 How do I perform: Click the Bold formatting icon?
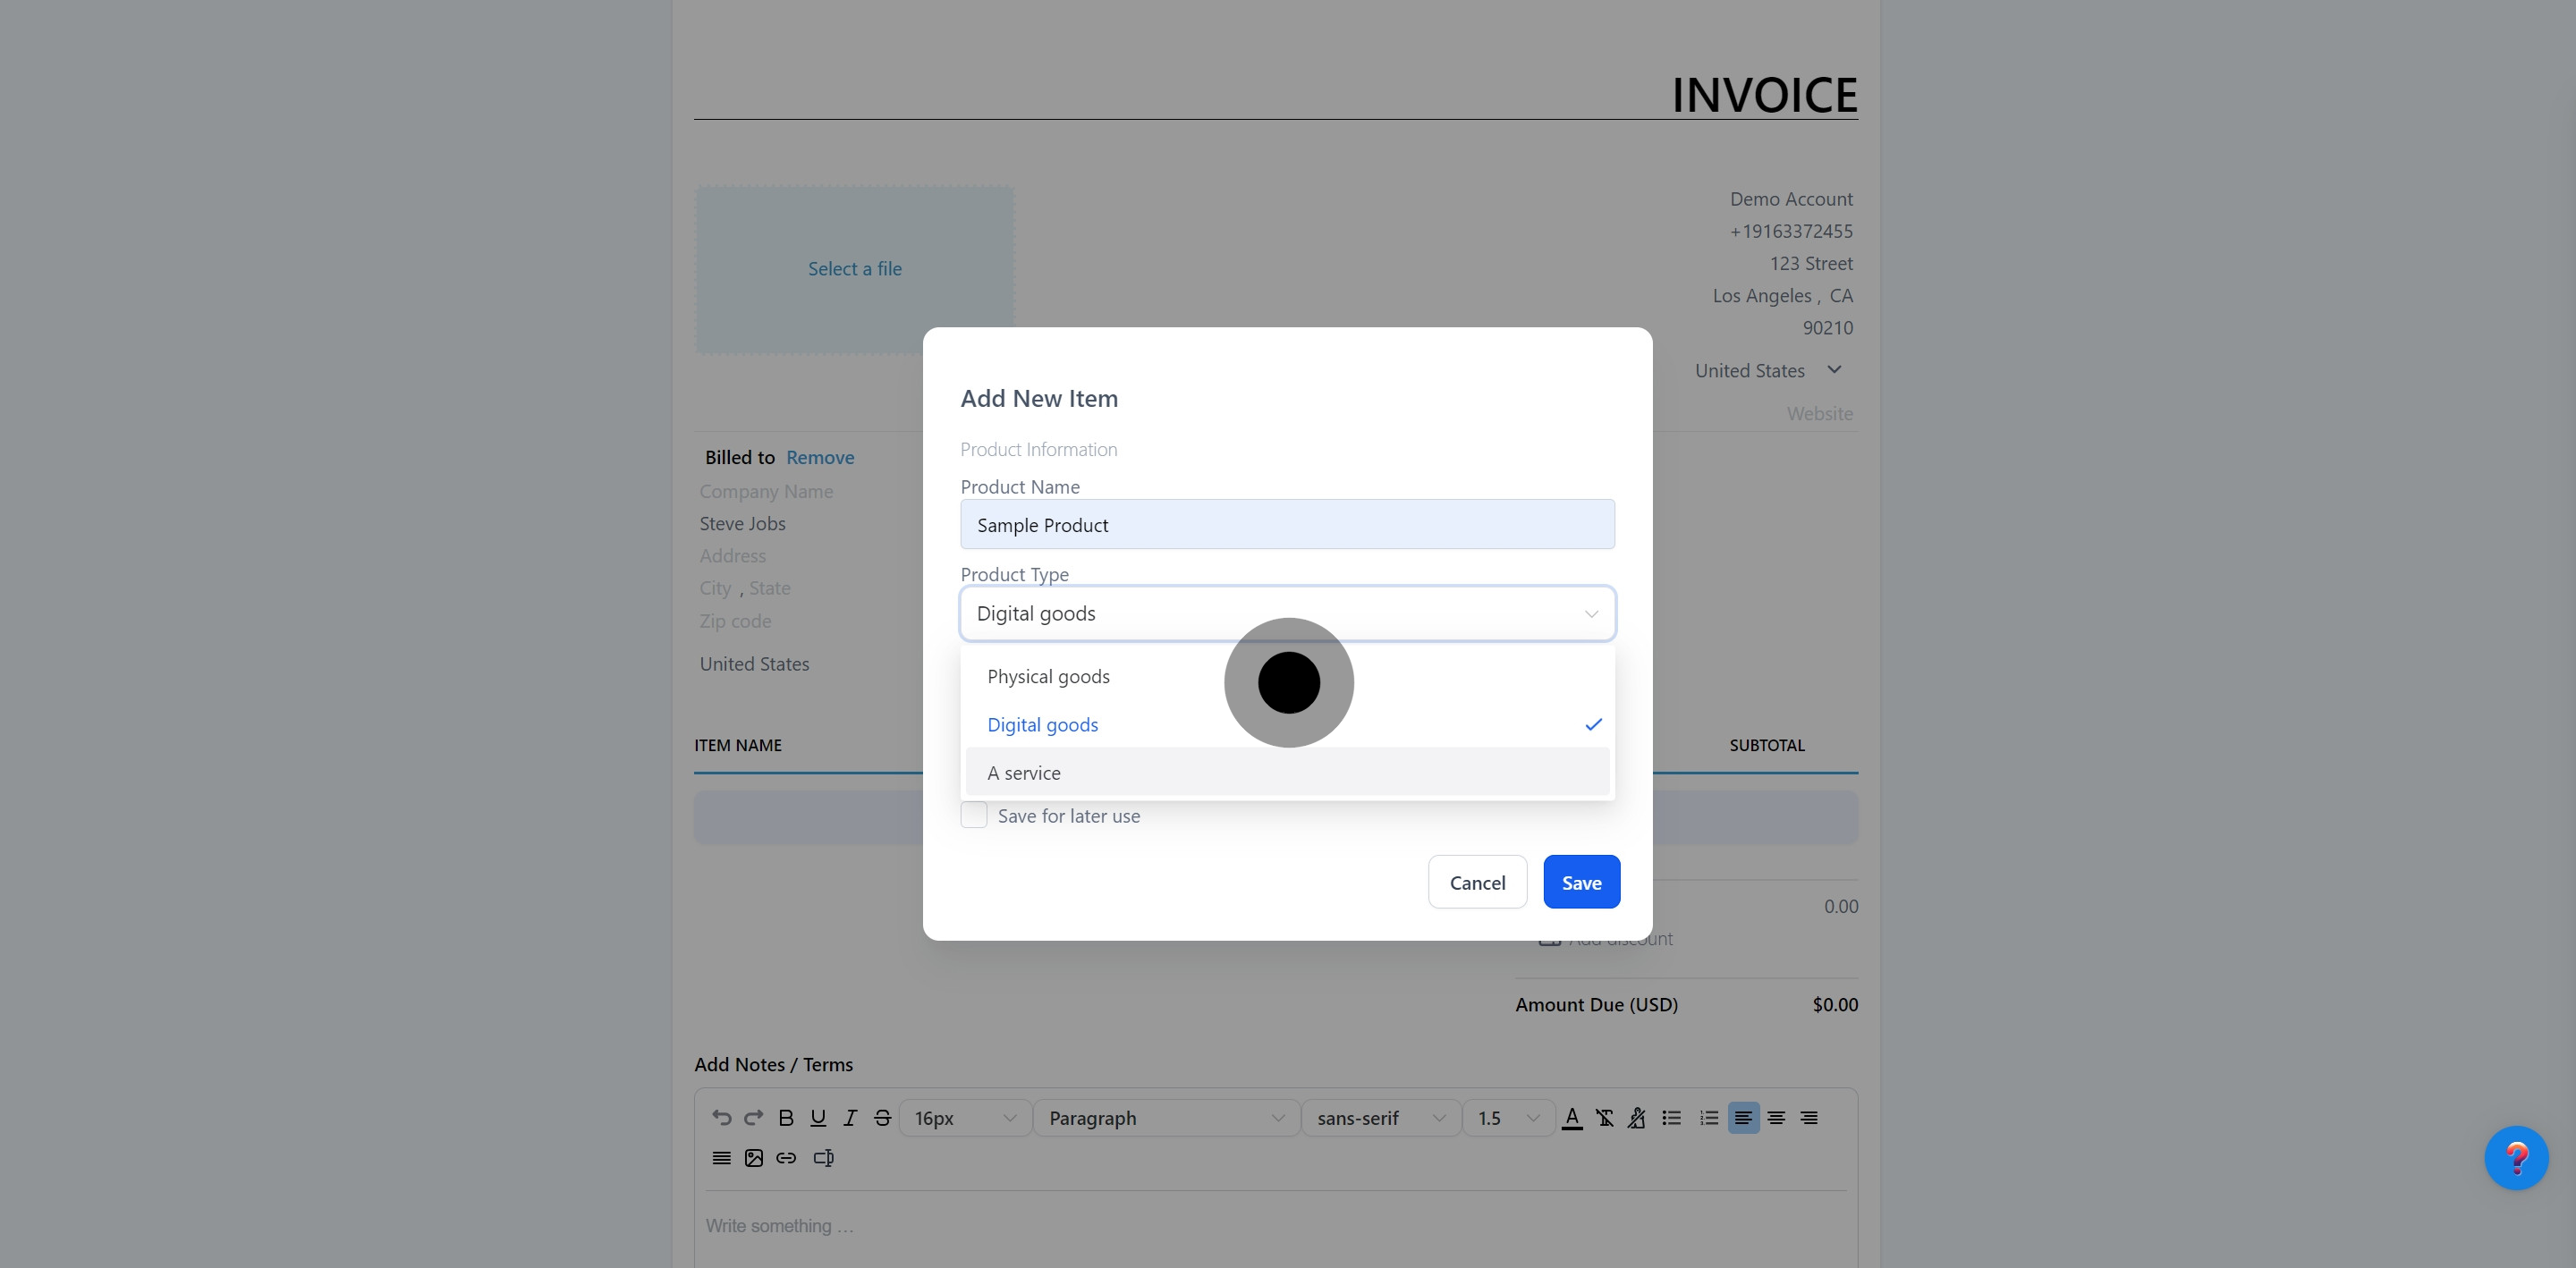point(786,1118)
